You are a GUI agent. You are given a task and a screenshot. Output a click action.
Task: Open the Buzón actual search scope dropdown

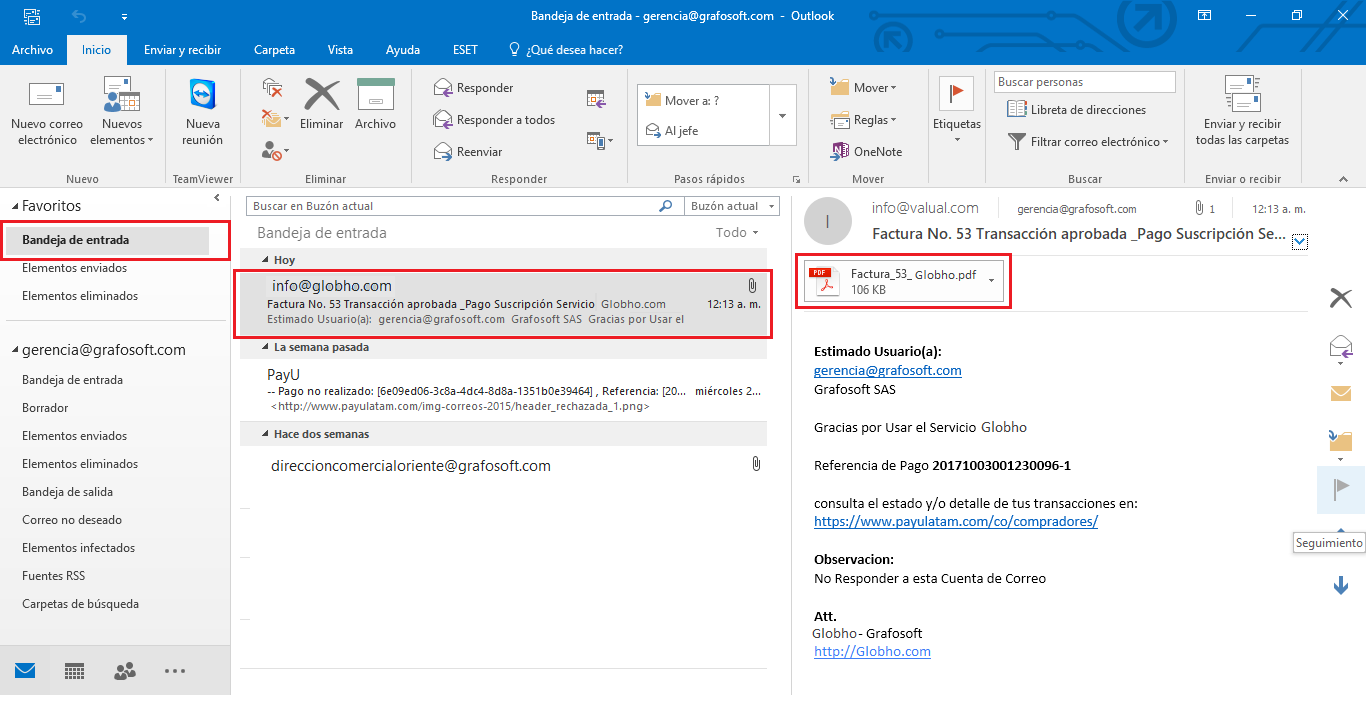tap(732, 206)
